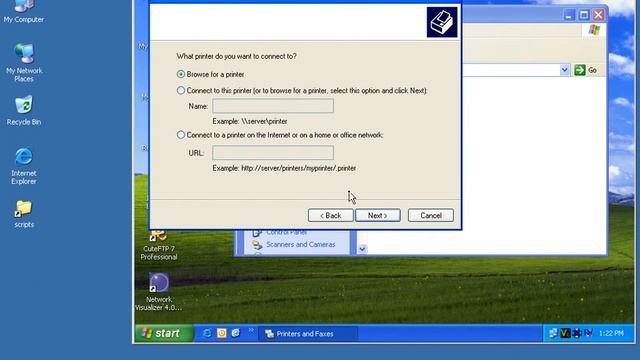Open the Start menu

(x=164, y=333)
